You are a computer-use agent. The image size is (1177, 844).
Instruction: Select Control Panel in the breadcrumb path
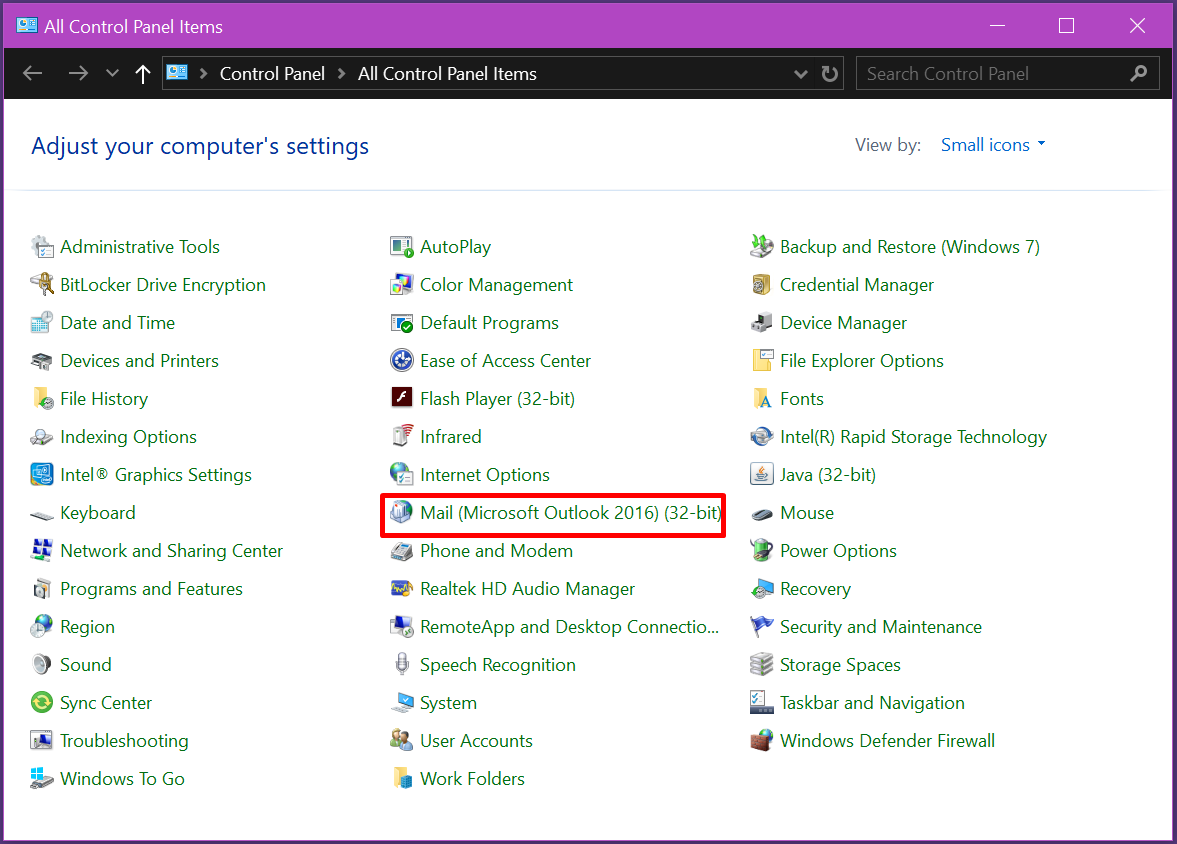[x=272, y=74]
